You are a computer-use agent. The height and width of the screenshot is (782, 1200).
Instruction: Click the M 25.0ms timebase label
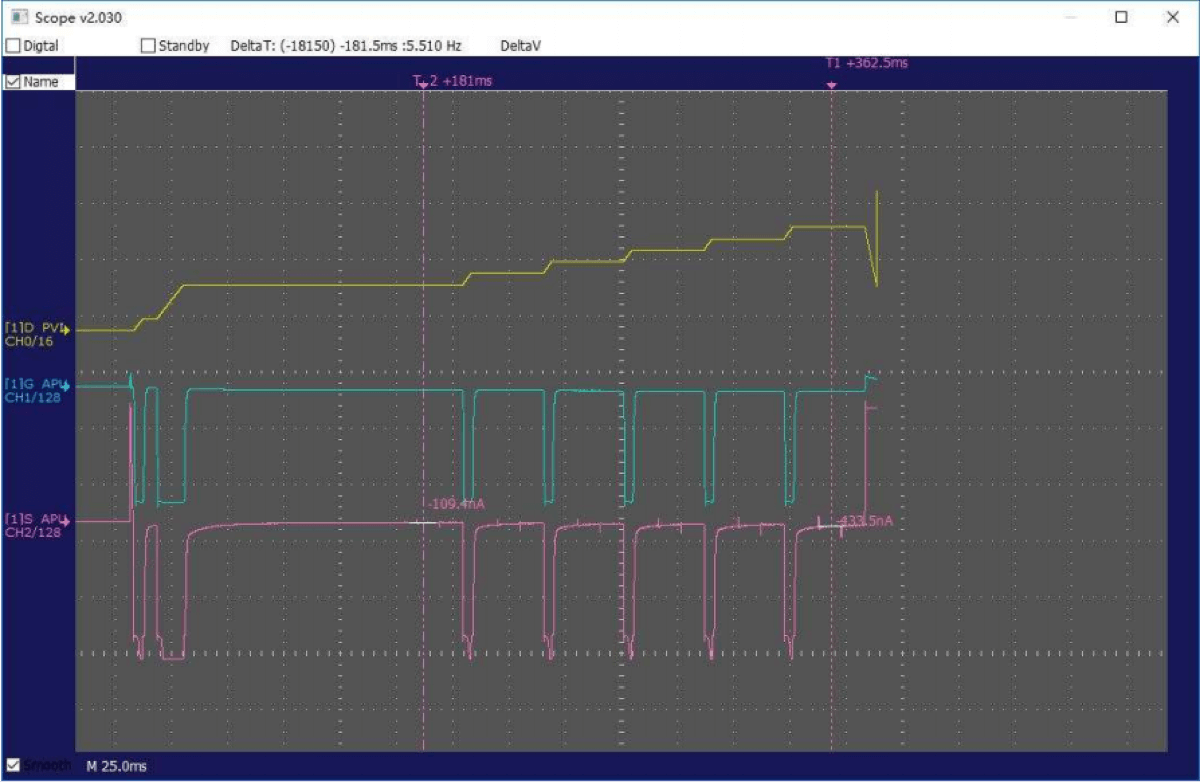tap(116, 766)
